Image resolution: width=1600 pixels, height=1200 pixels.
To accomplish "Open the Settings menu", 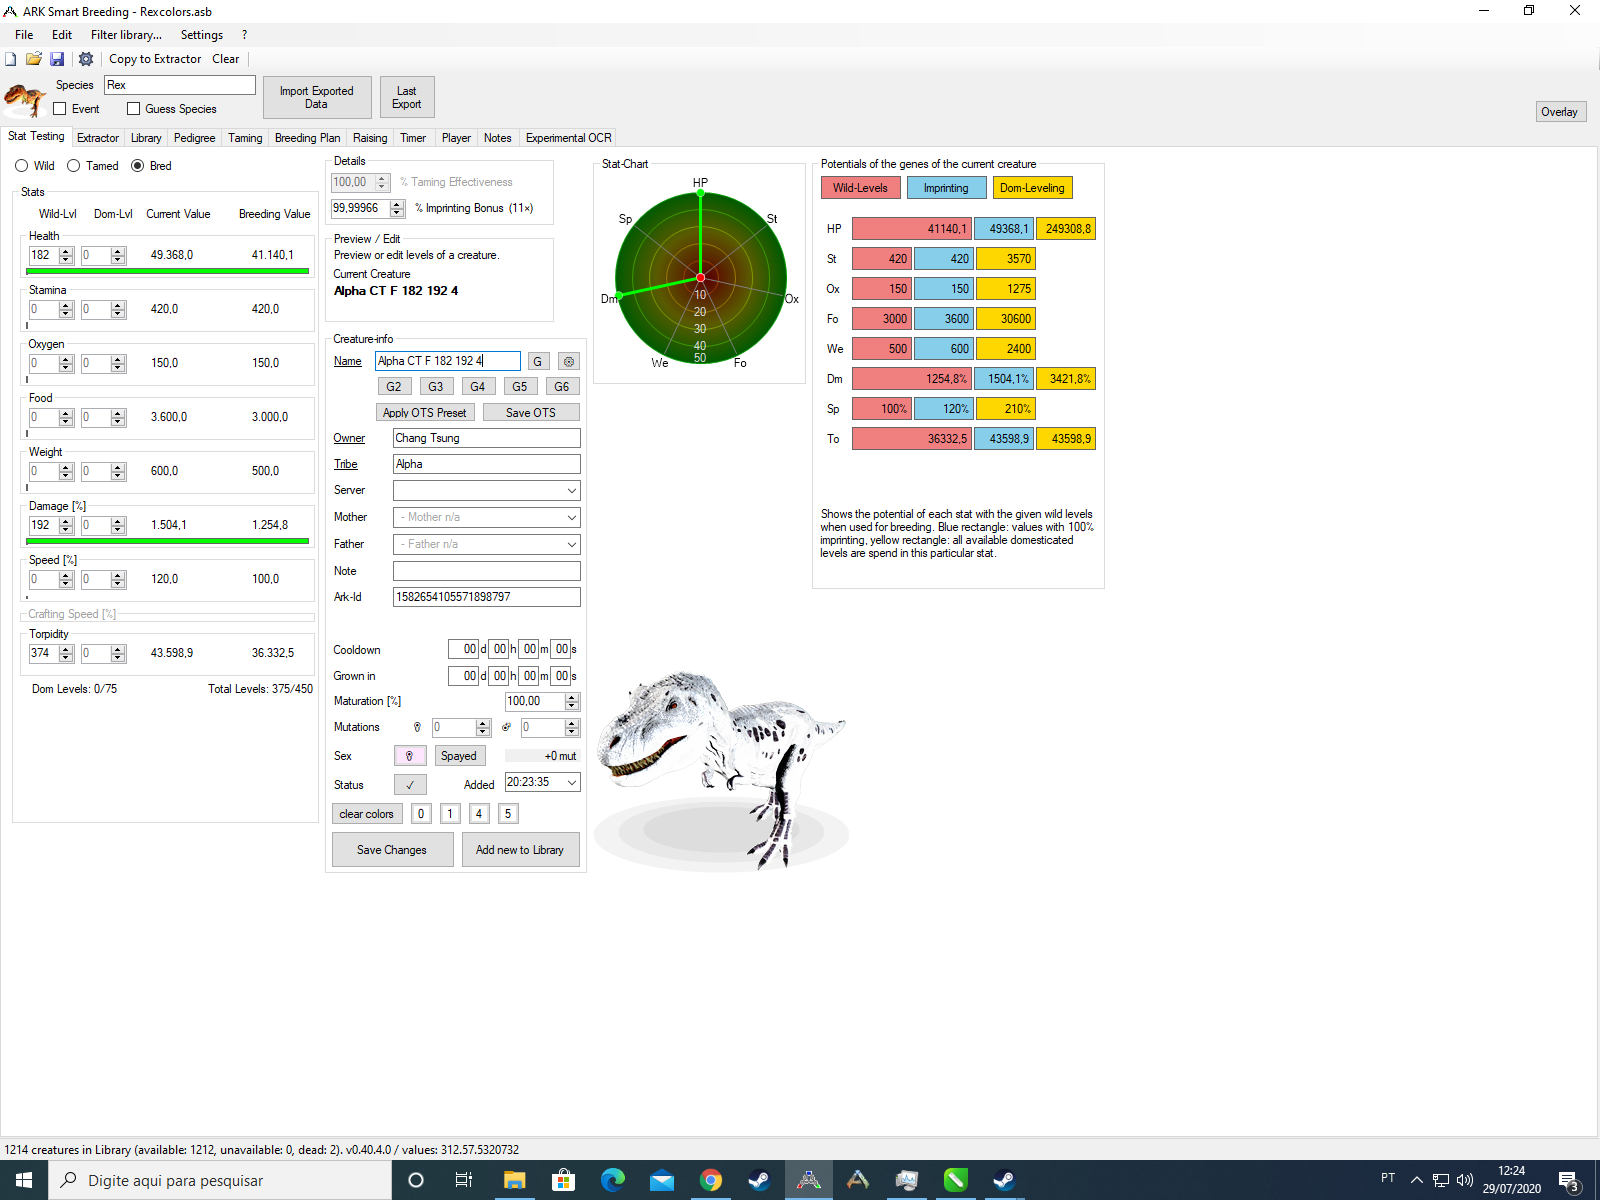I will 202,35.
